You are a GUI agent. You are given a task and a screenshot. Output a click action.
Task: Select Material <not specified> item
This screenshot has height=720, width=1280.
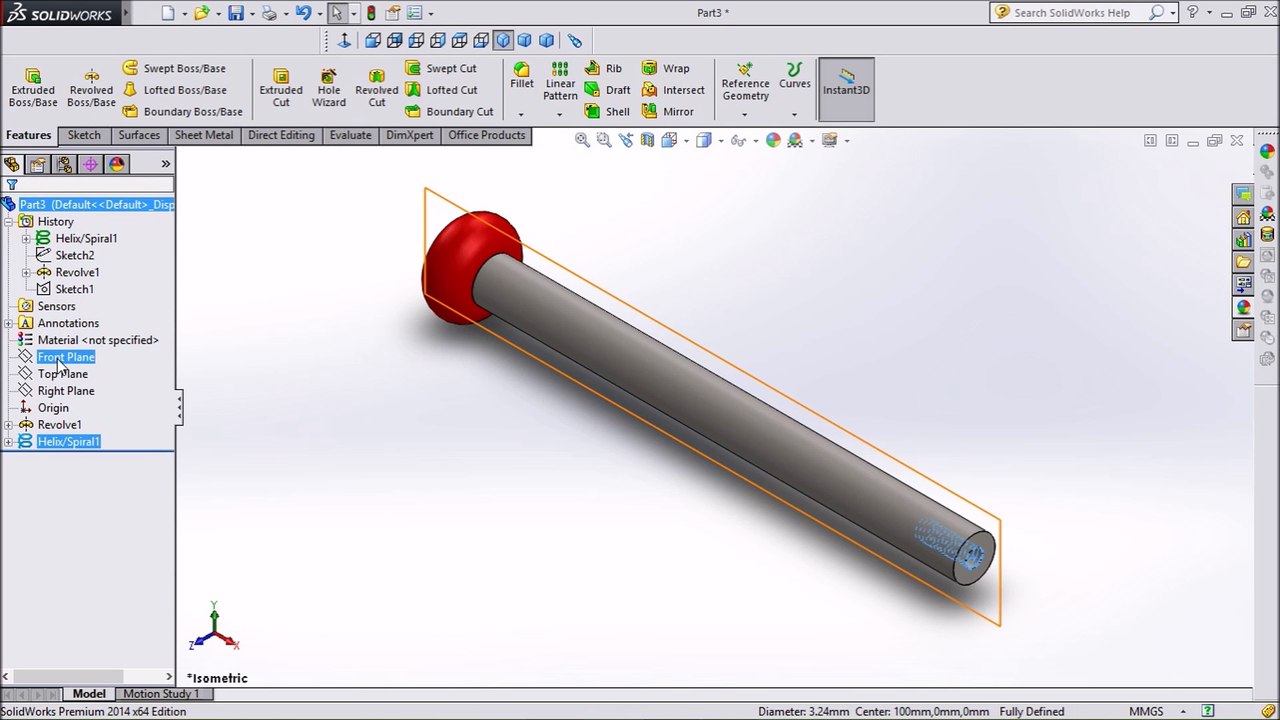[x=98, y=340]
